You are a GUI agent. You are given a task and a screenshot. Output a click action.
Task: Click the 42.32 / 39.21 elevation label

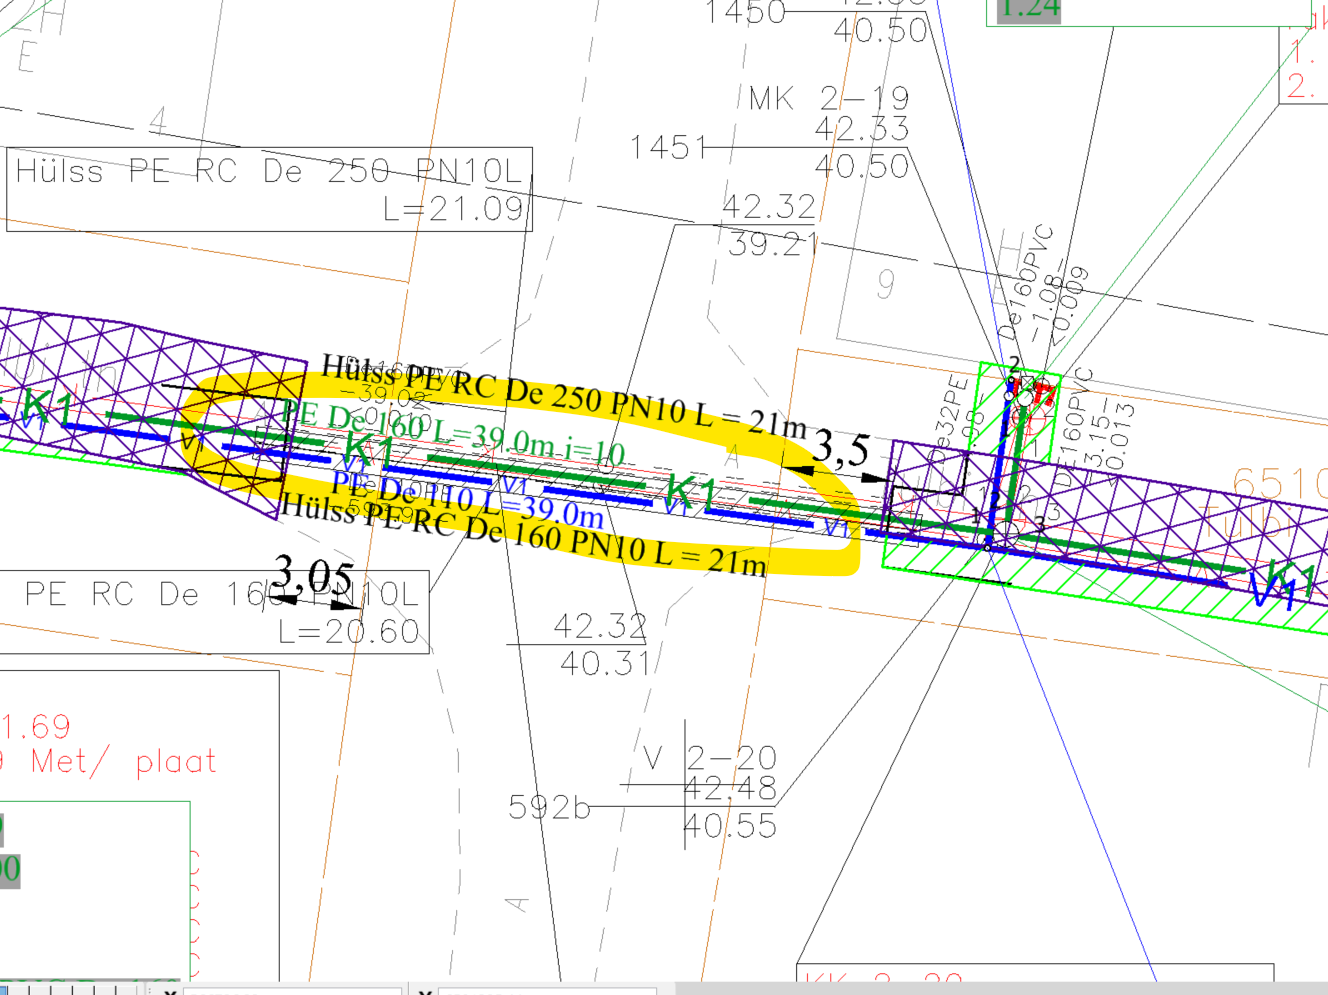770,225
